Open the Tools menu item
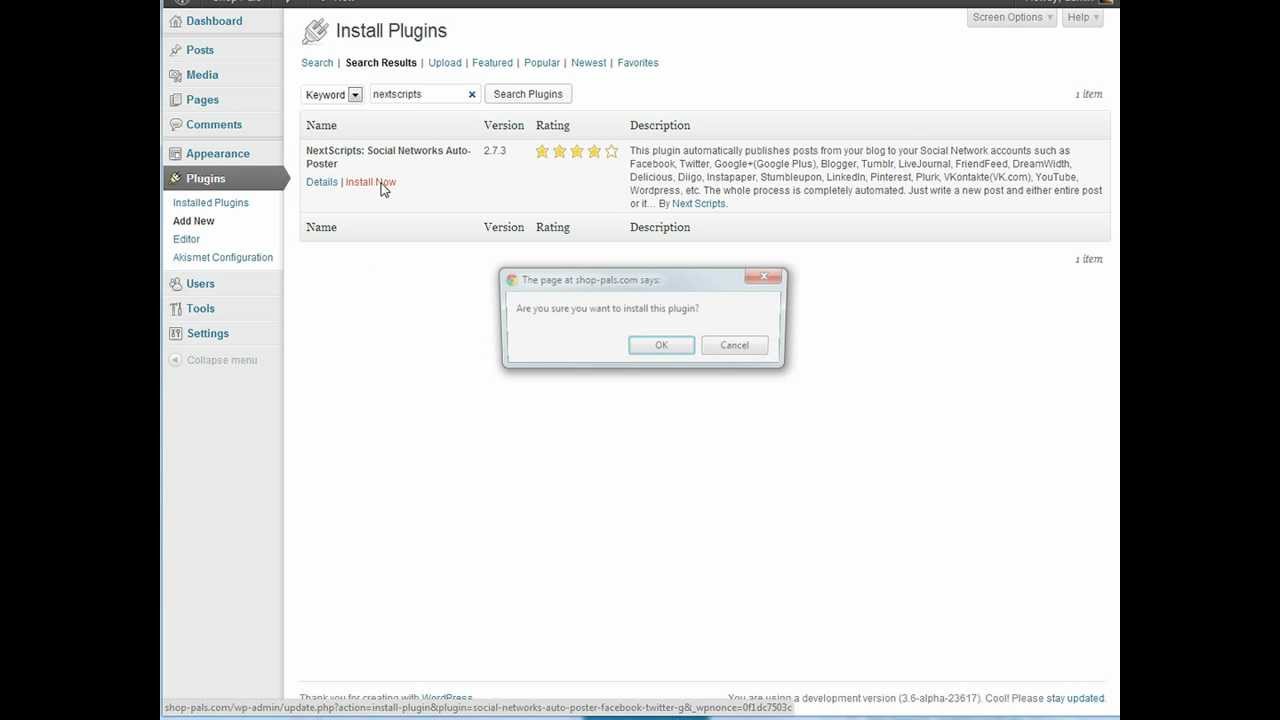Image resolution: width=1280 pixels, height=720 pixels. 200,309
